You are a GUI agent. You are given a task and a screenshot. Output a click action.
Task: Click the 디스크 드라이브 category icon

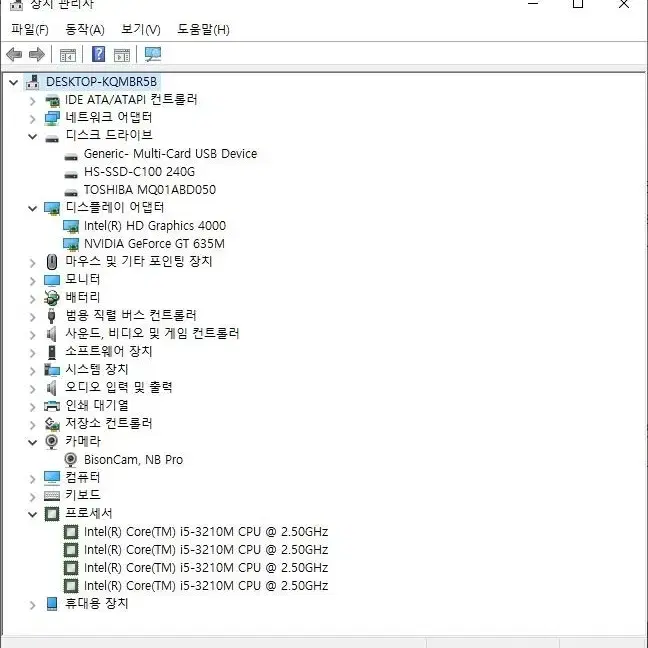point(52,138)
